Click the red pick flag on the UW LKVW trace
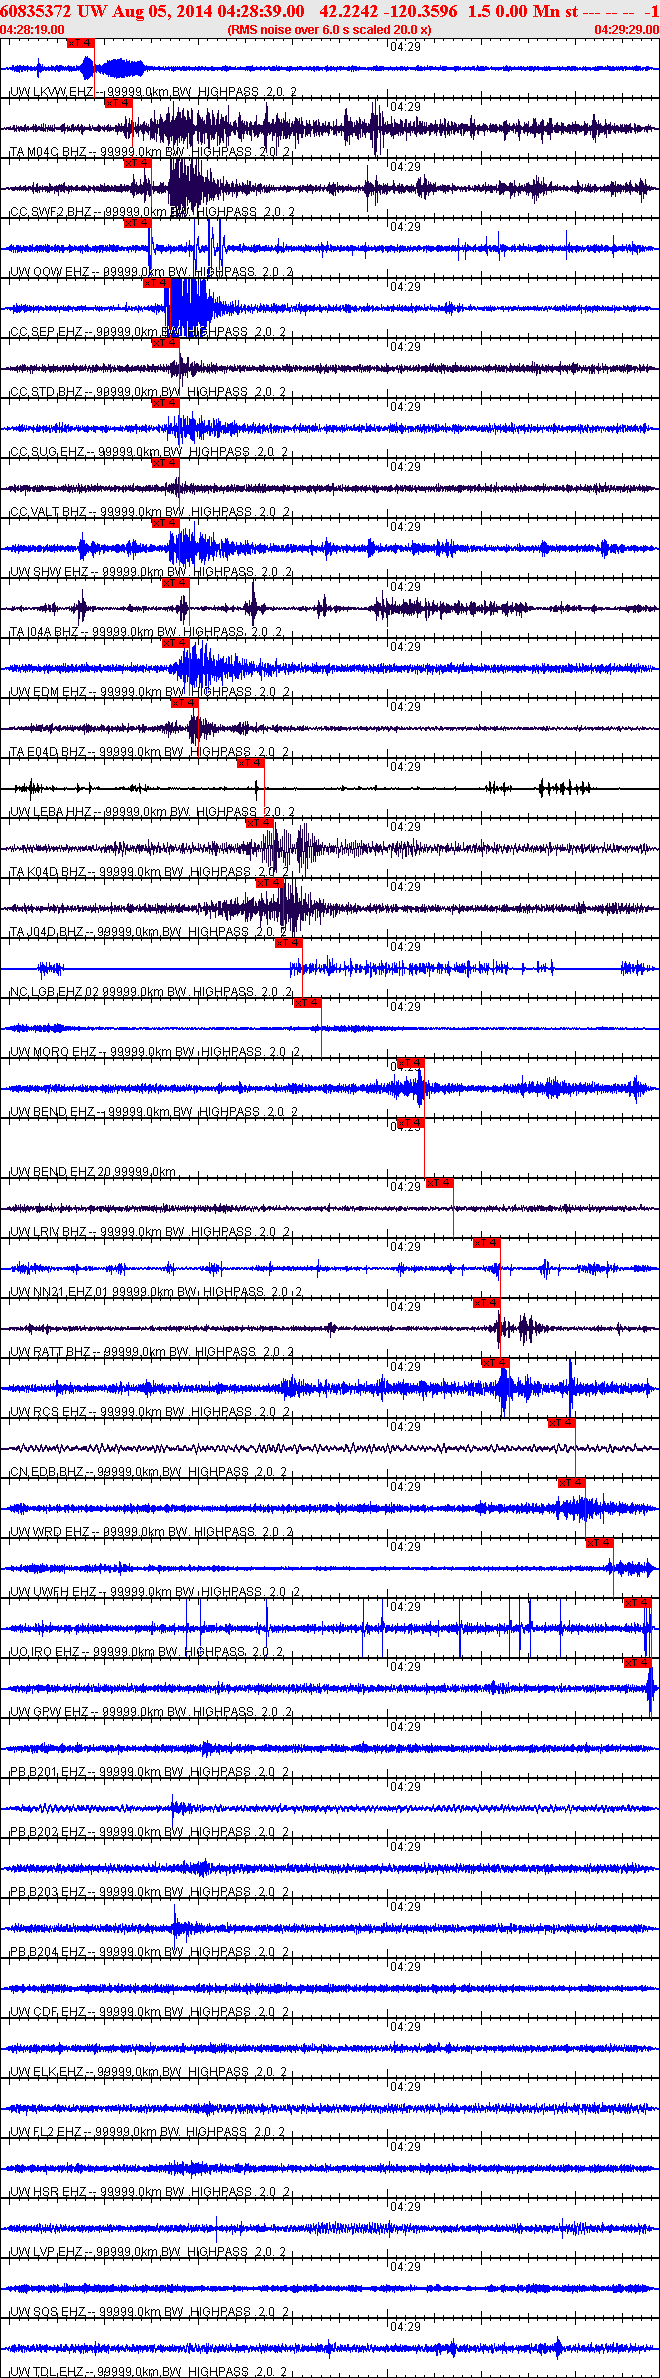The image size is (660, 2378). 81,43
